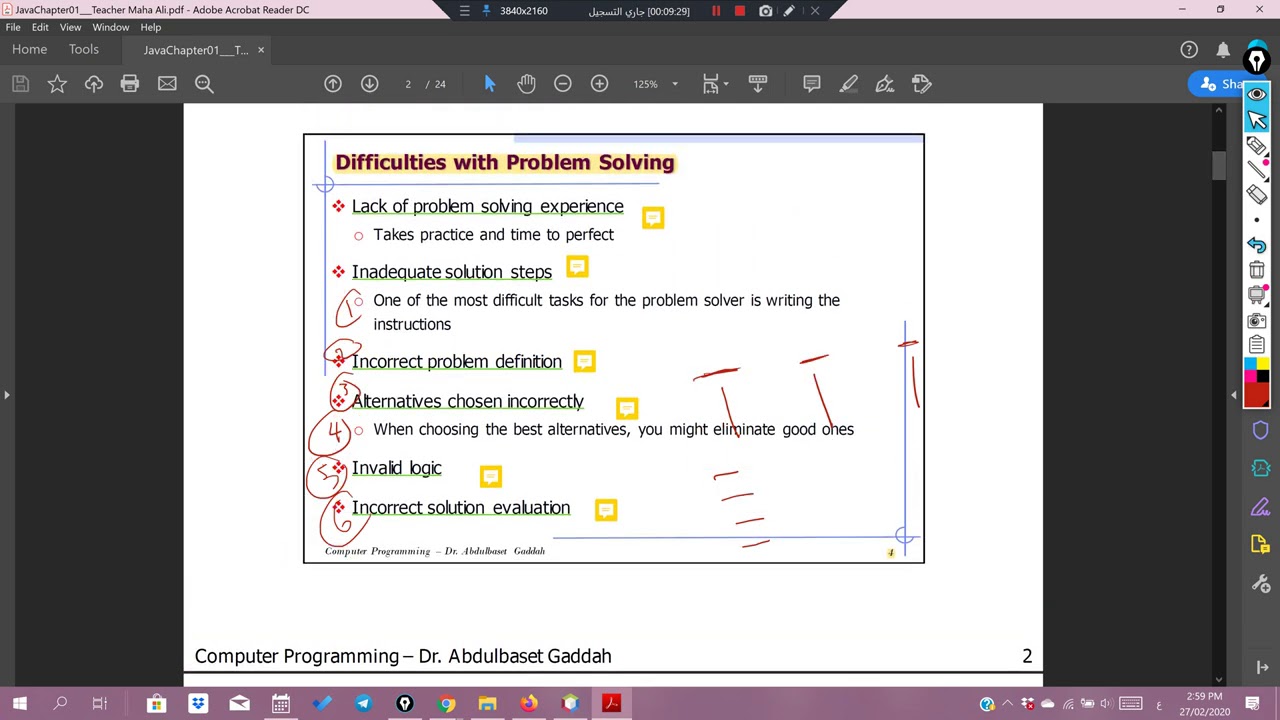The height and width of the screenshot is (720, 1280).
Task: Open the Find text search tool
Action: pyautogui.click(x=204, y=84)
